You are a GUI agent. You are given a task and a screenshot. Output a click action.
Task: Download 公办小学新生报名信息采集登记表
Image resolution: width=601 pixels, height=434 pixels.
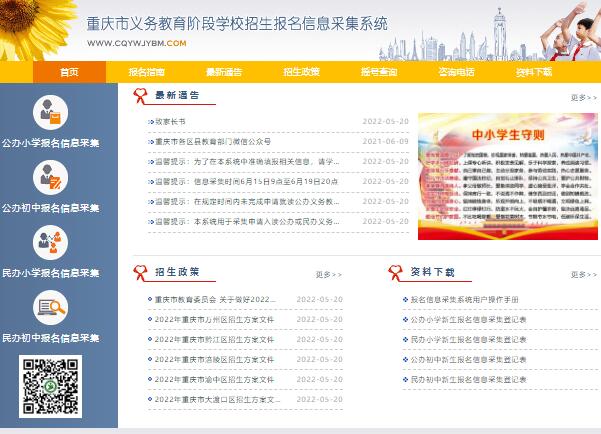click(x=468, y=319)
